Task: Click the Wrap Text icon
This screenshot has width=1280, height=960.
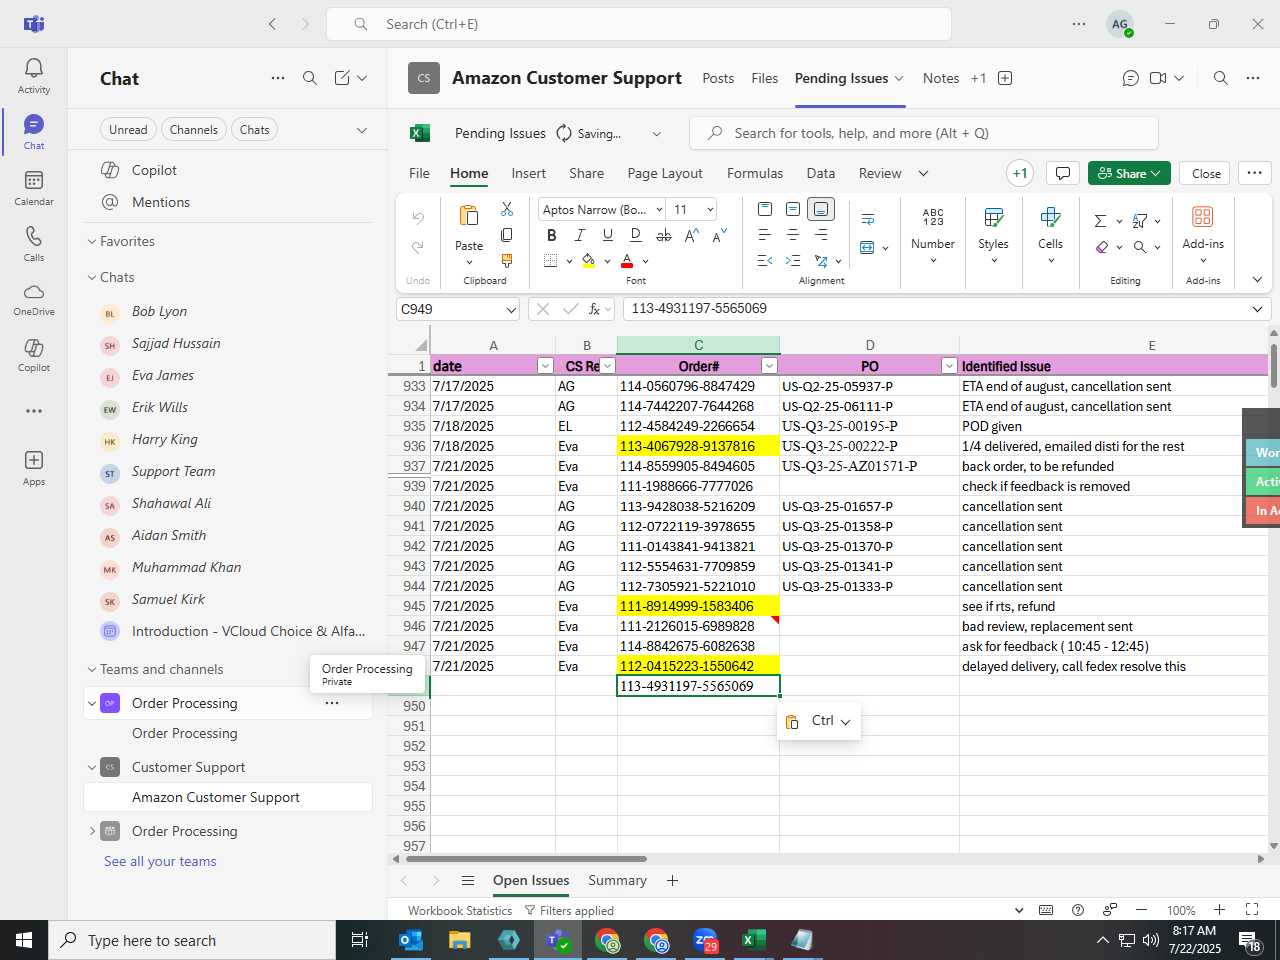Action: pyautogui.click(x=867, y=219)
